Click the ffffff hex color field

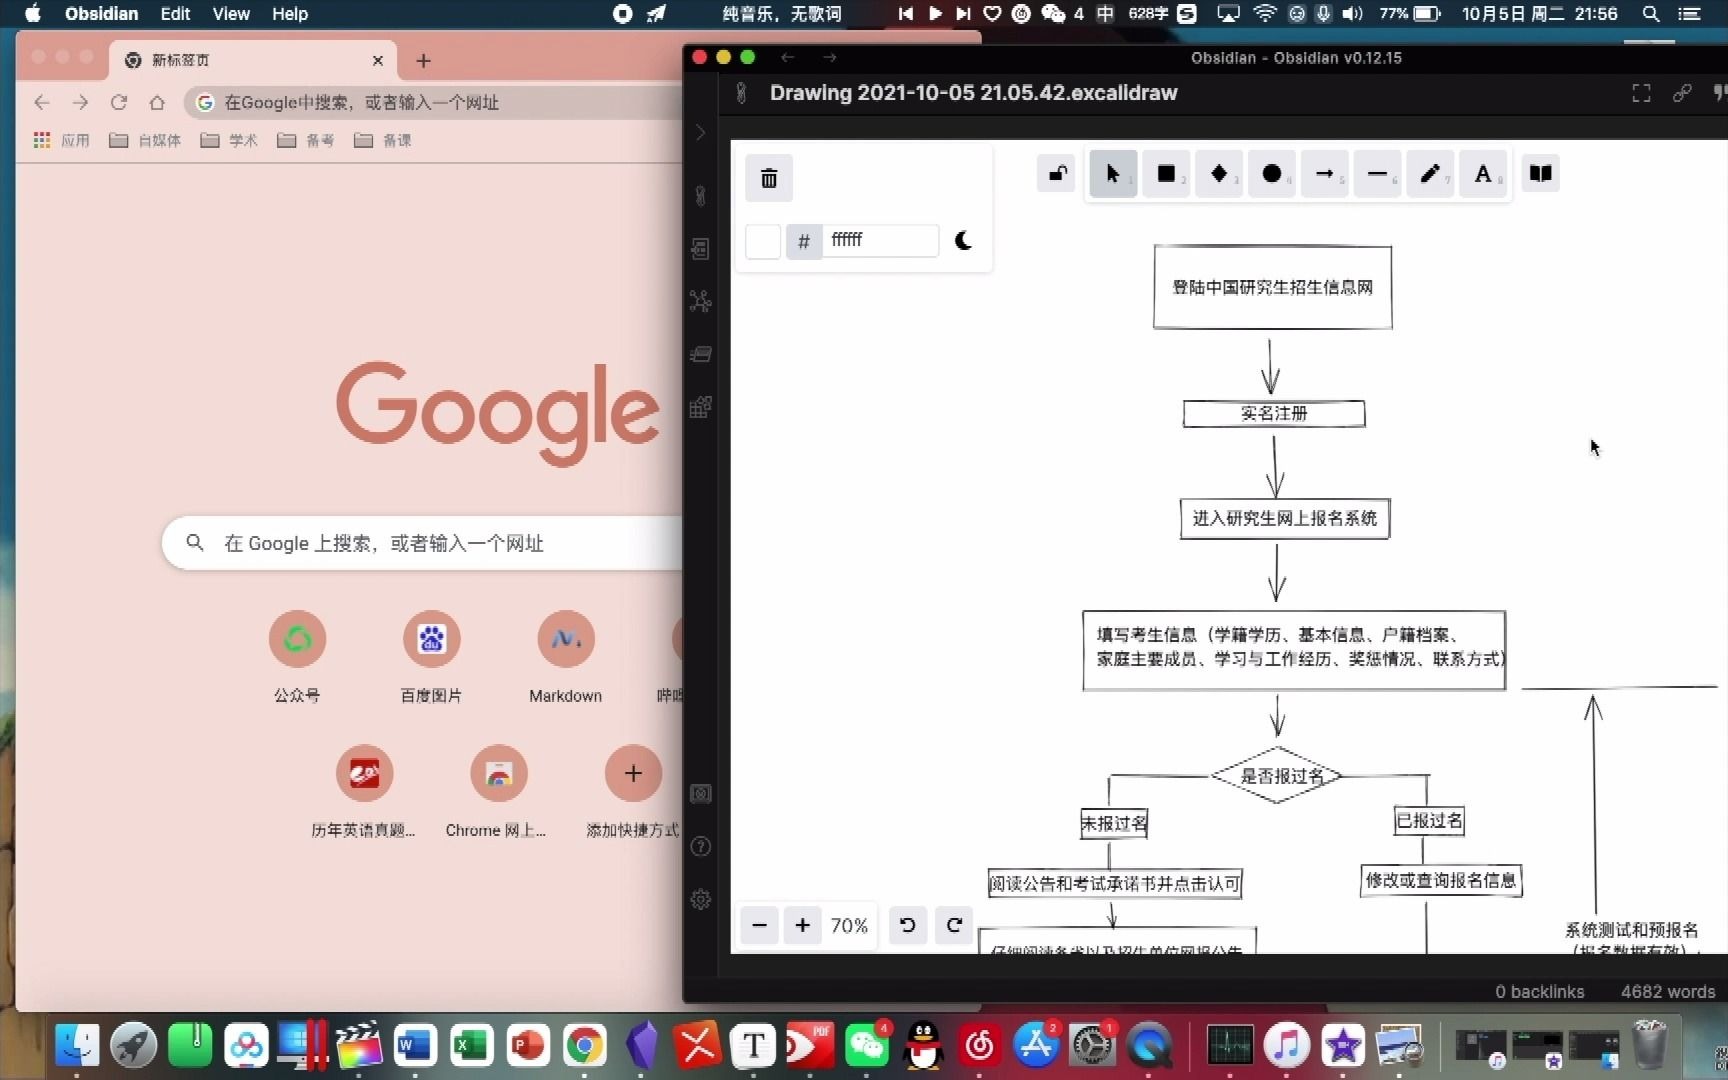[880, 240]
